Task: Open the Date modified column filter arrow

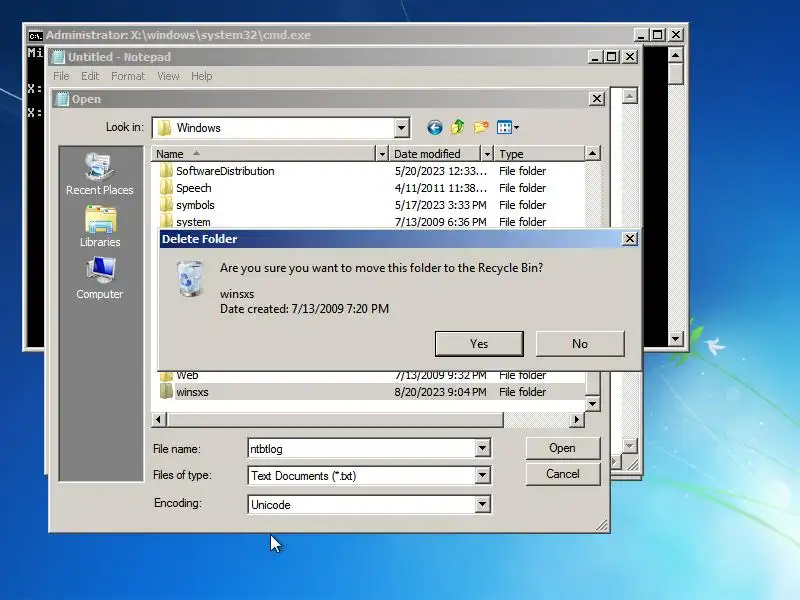Action: 487,154
